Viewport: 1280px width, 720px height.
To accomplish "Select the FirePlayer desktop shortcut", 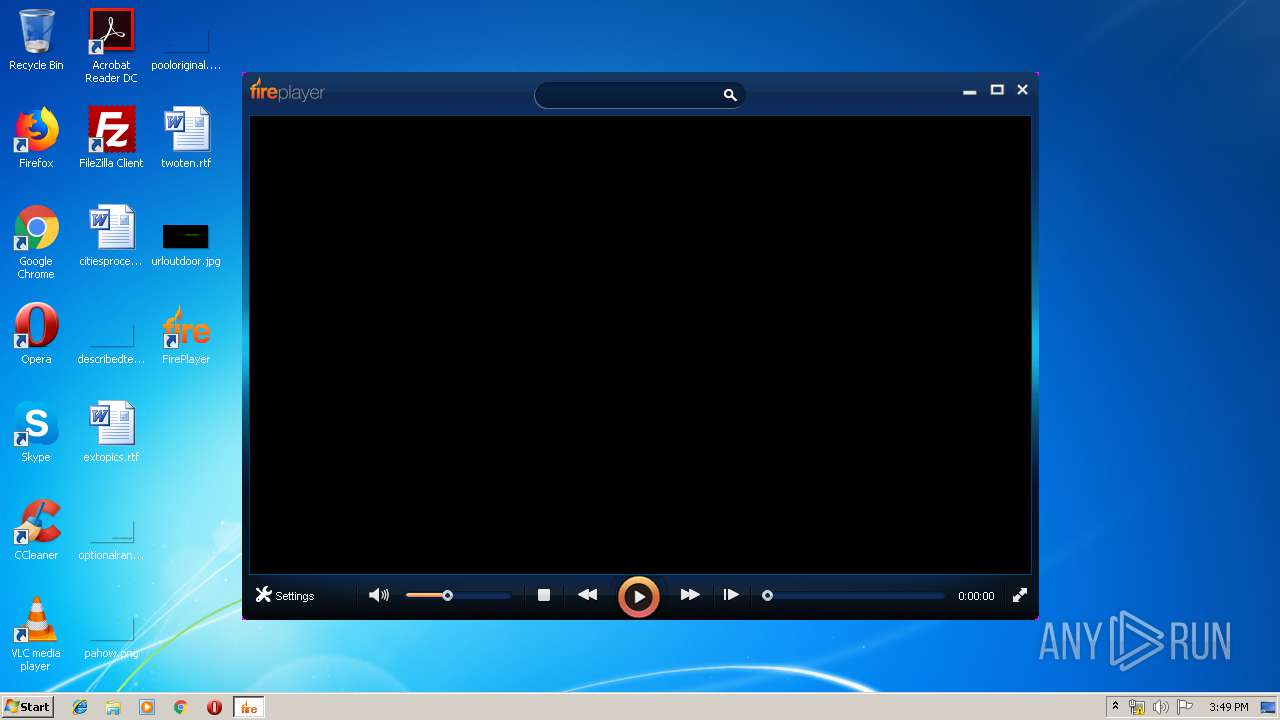I will (186, 334).
